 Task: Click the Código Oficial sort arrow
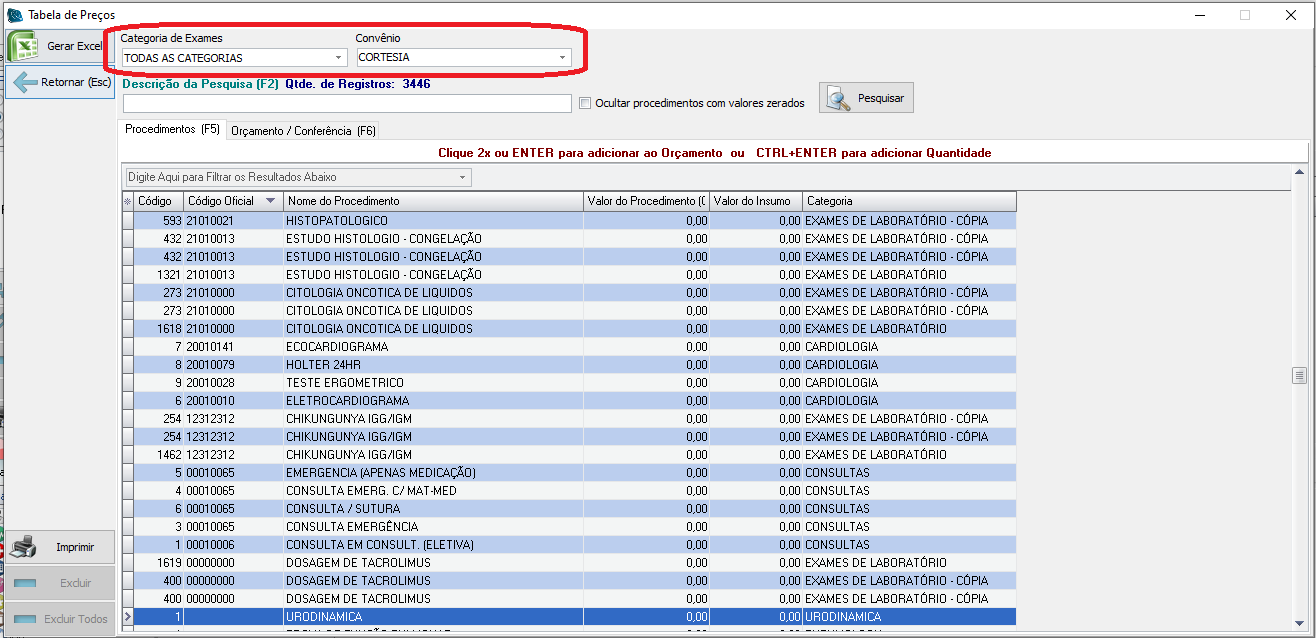270,202
